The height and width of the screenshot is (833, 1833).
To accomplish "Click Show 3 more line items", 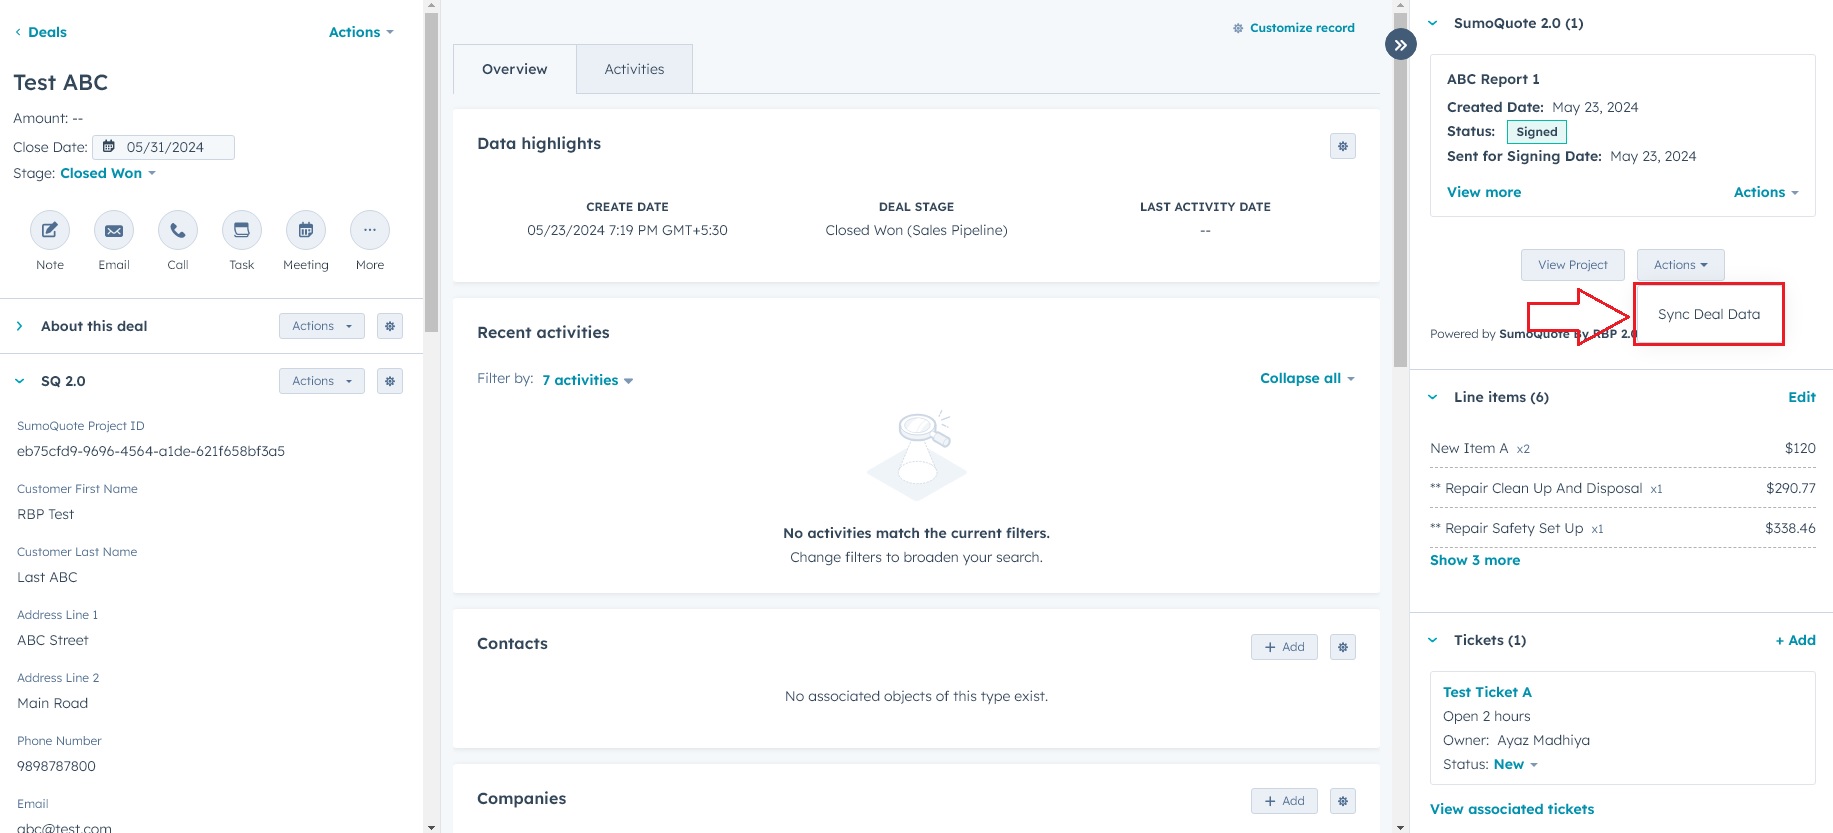I will click(1475, 560).
